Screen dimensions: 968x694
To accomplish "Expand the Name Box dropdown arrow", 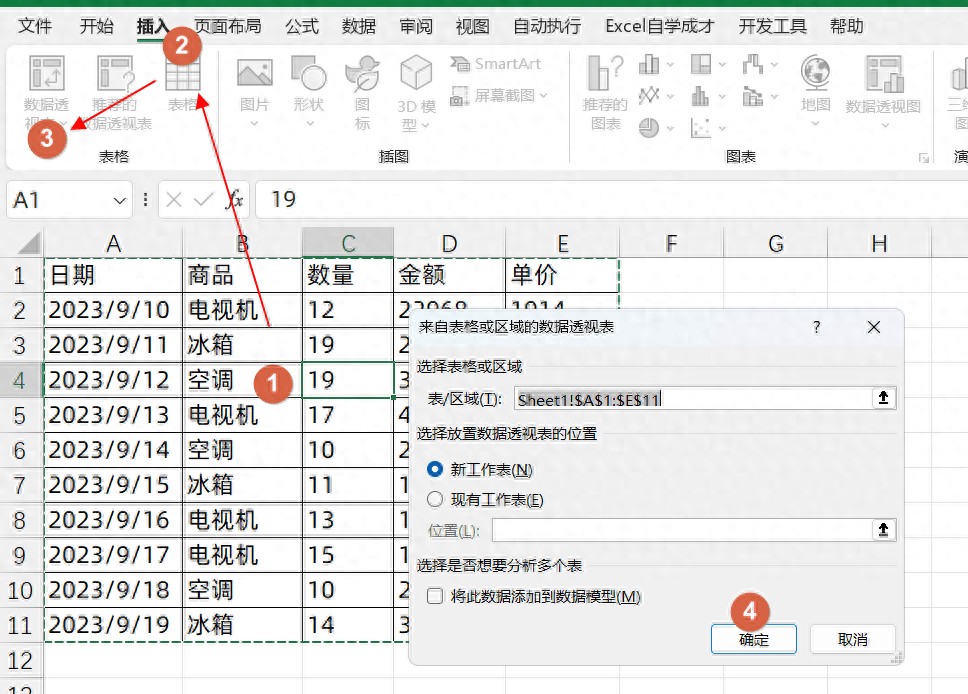I will (x=121, y=200).
